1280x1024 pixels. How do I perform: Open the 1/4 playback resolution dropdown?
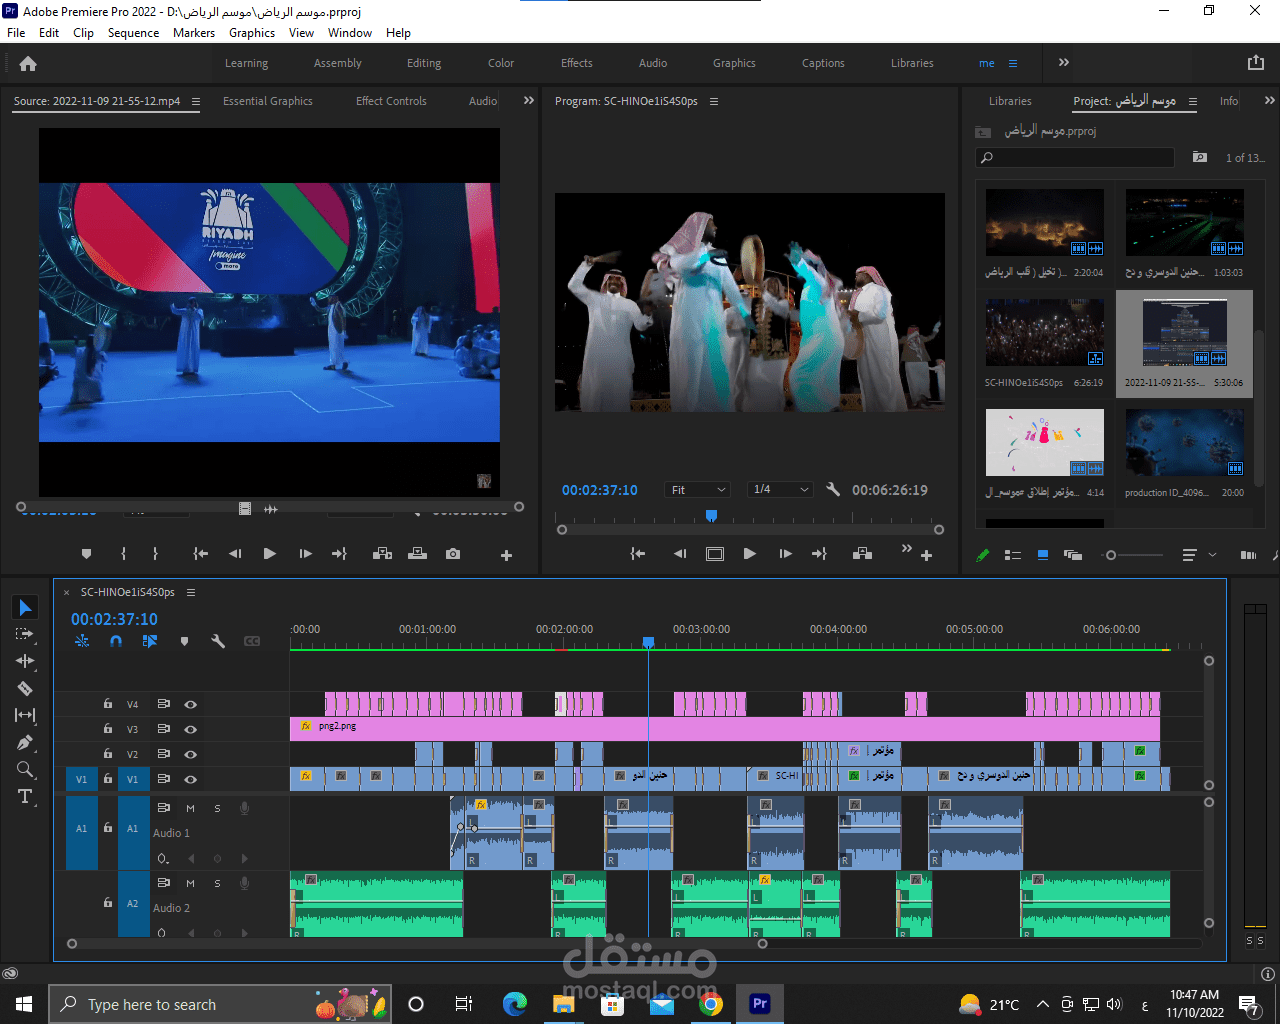click(780, 490)
